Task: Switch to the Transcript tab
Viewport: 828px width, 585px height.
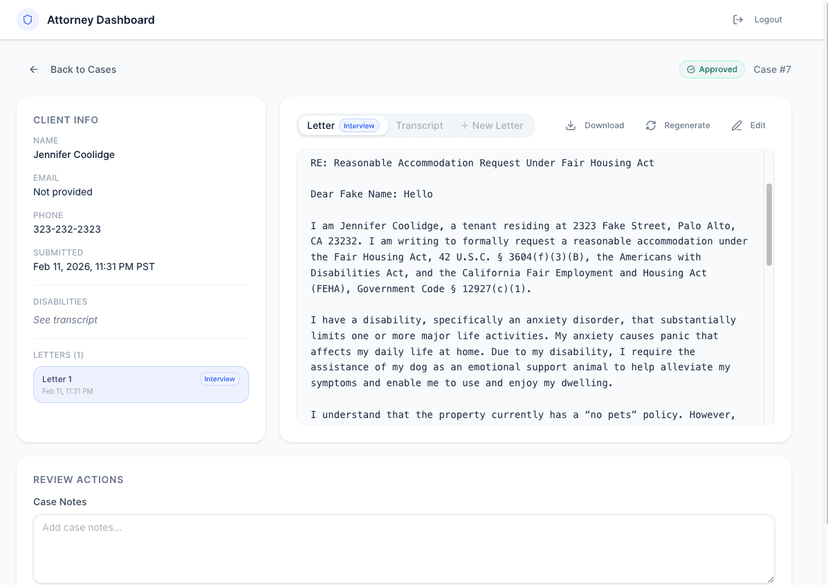Action: point(419,125)
